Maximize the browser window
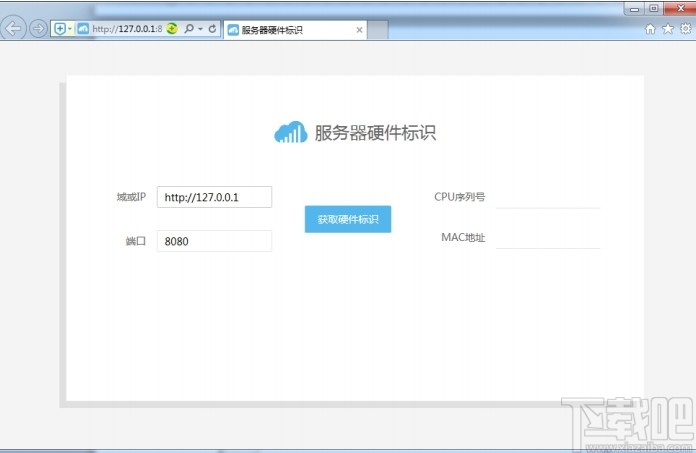The height and width of the screenshot is (453, 696). (x=653, y=8)
